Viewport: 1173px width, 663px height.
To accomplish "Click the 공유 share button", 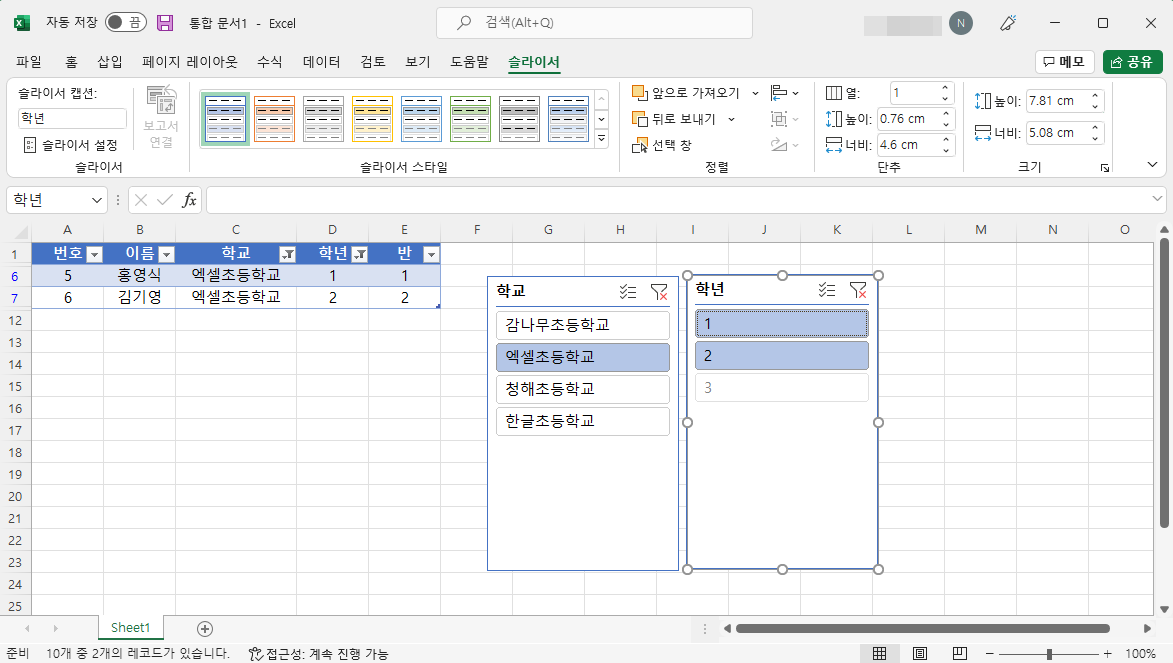I will 1133,61.
